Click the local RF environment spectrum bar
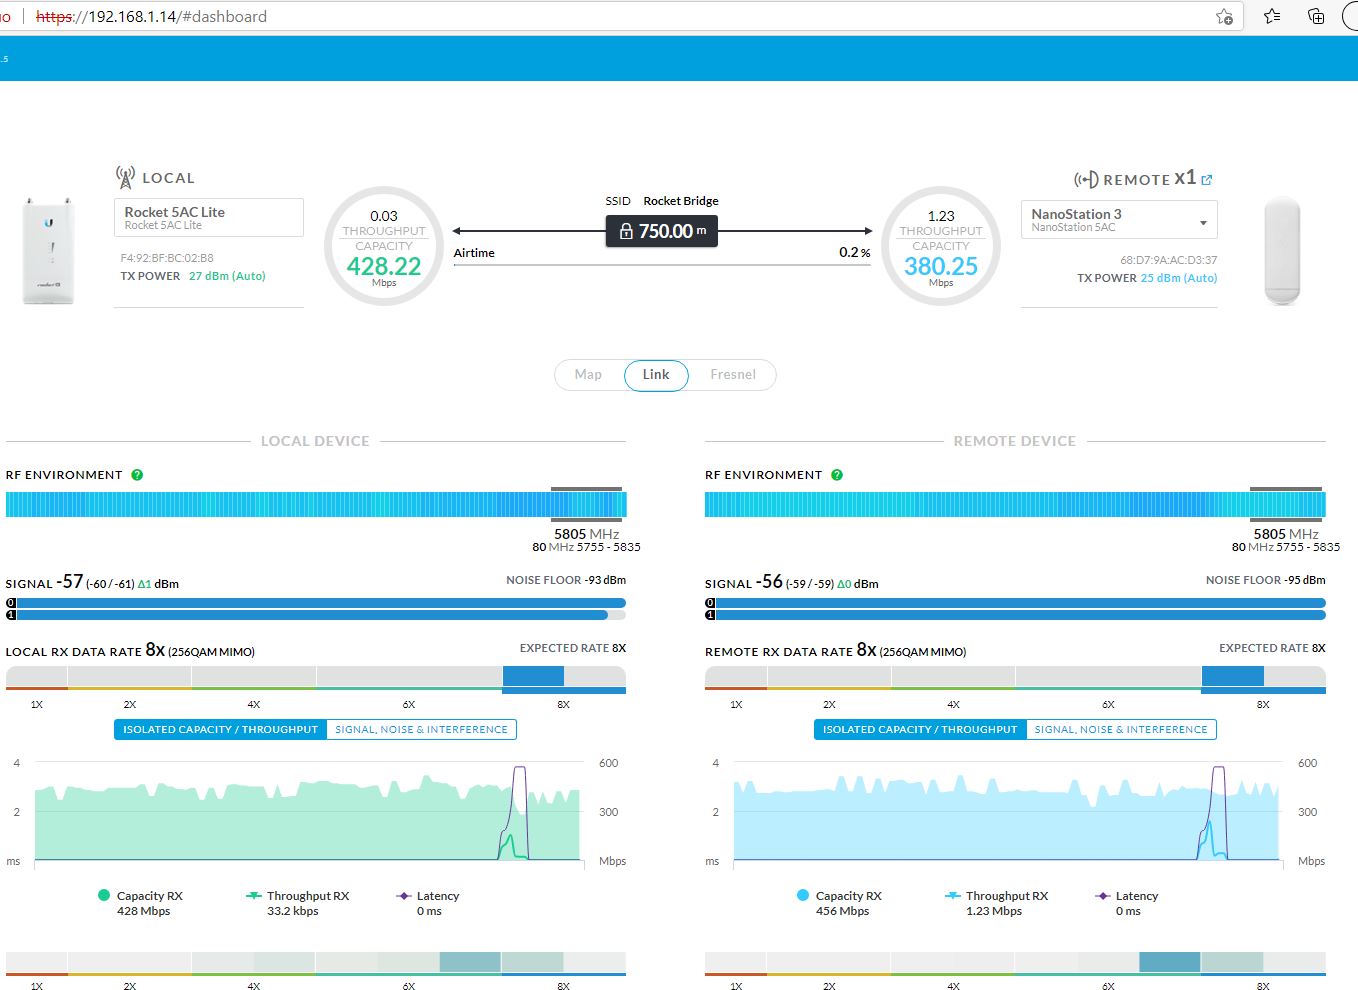Viewport: 1358px width, 990px height. click(316, 504)
